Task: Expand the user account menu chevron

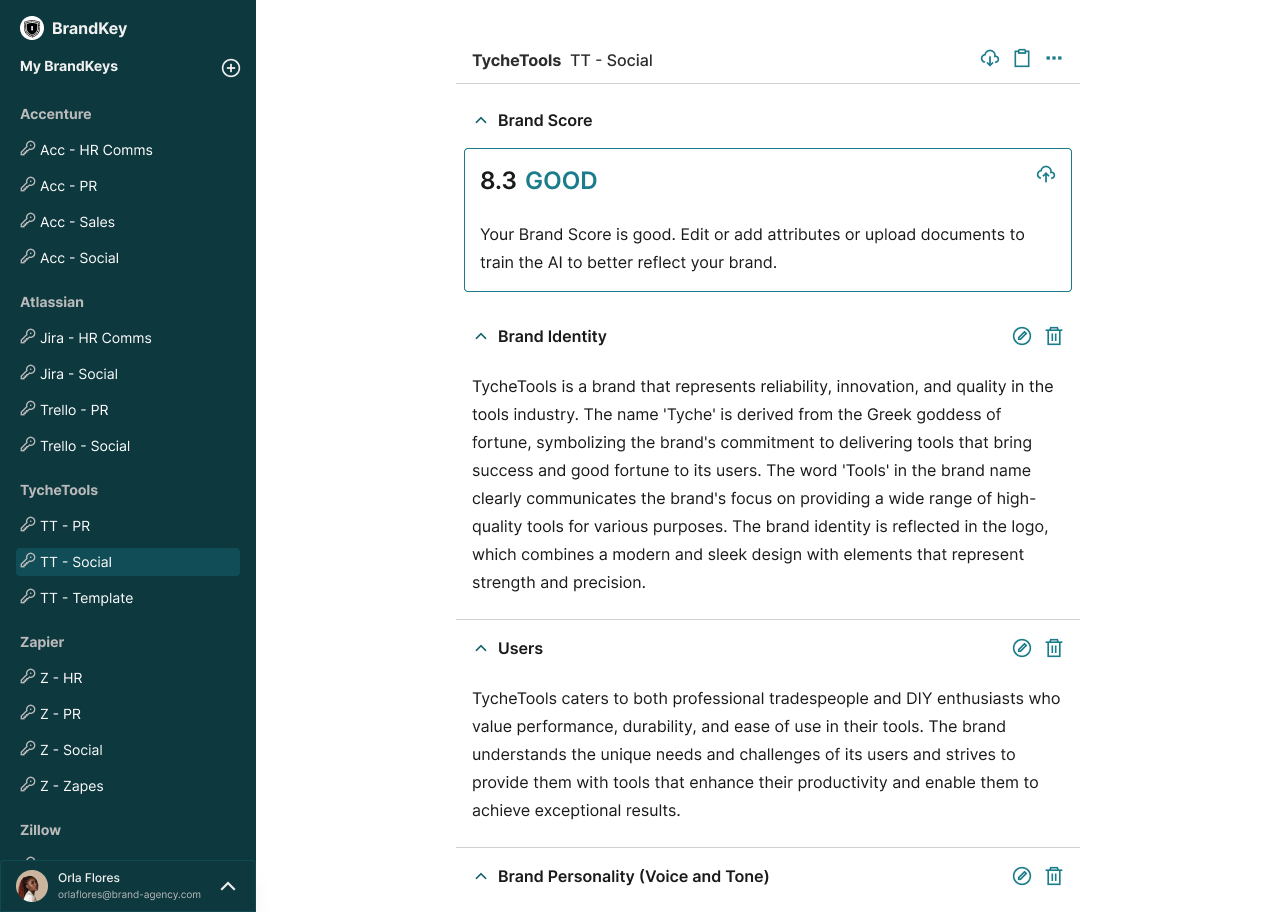Action: pos(228,886)
